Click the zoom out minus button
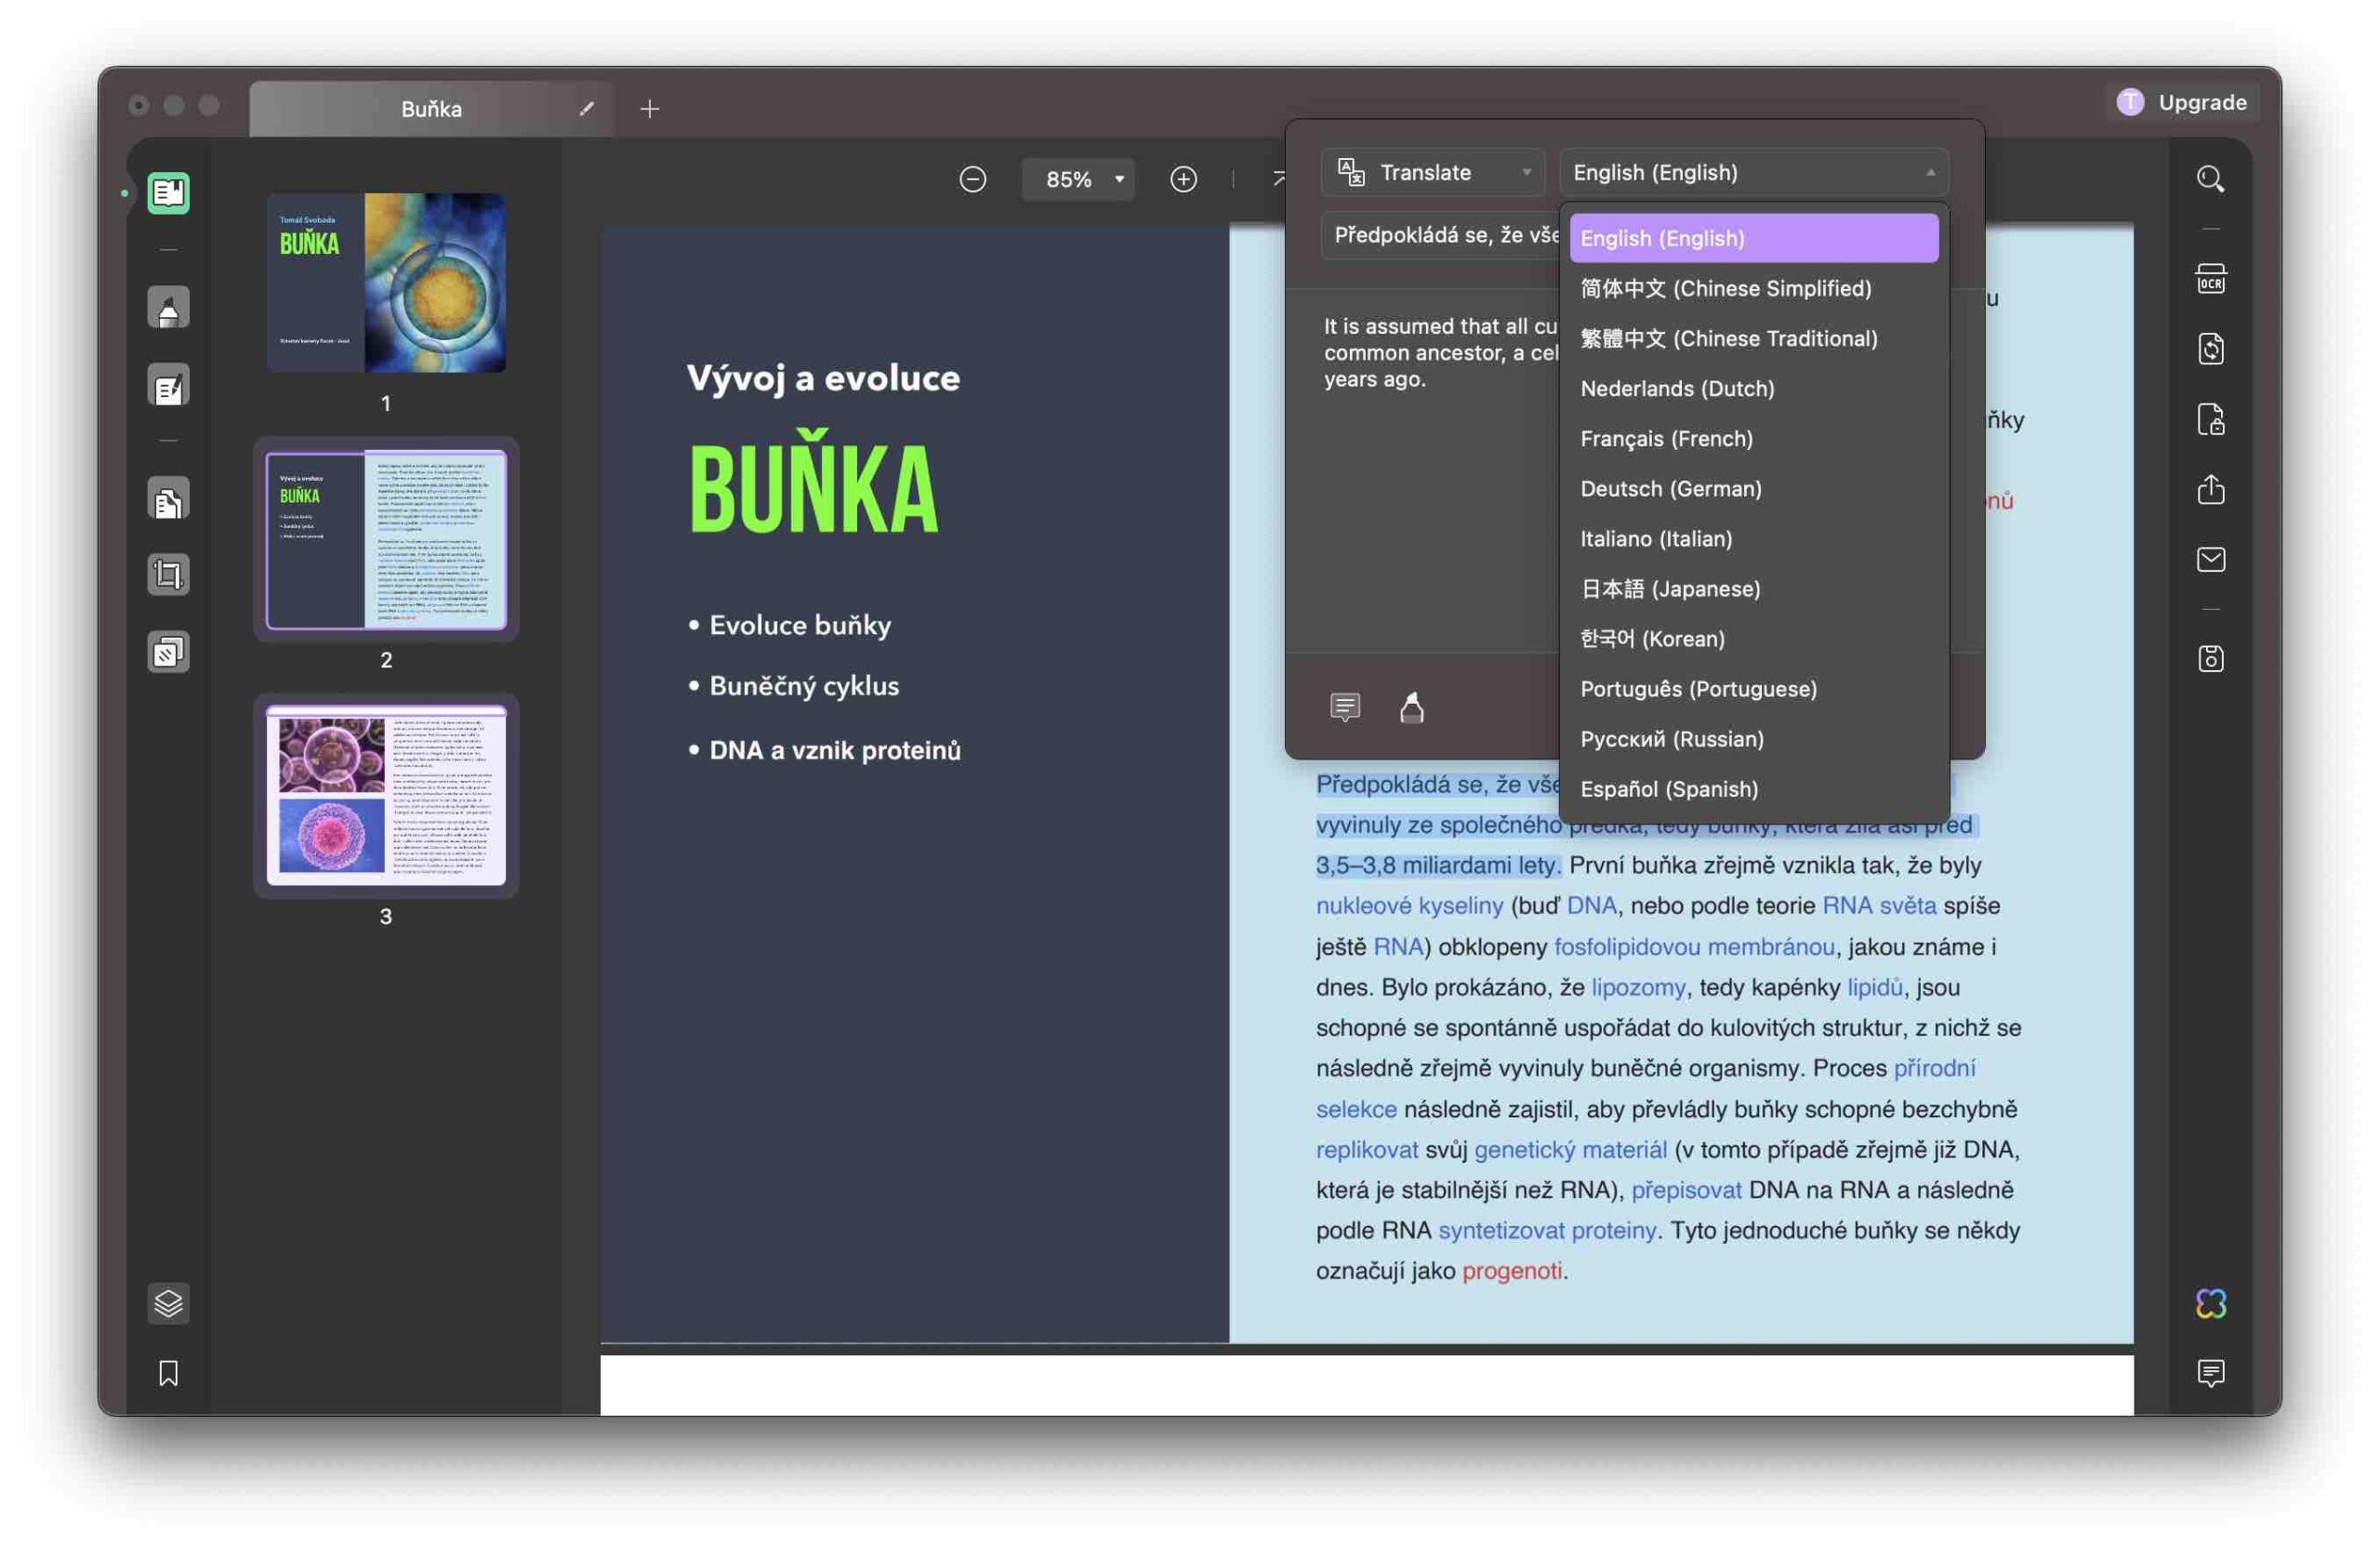The image size is (2380, 1546). (x=973, y=179)
